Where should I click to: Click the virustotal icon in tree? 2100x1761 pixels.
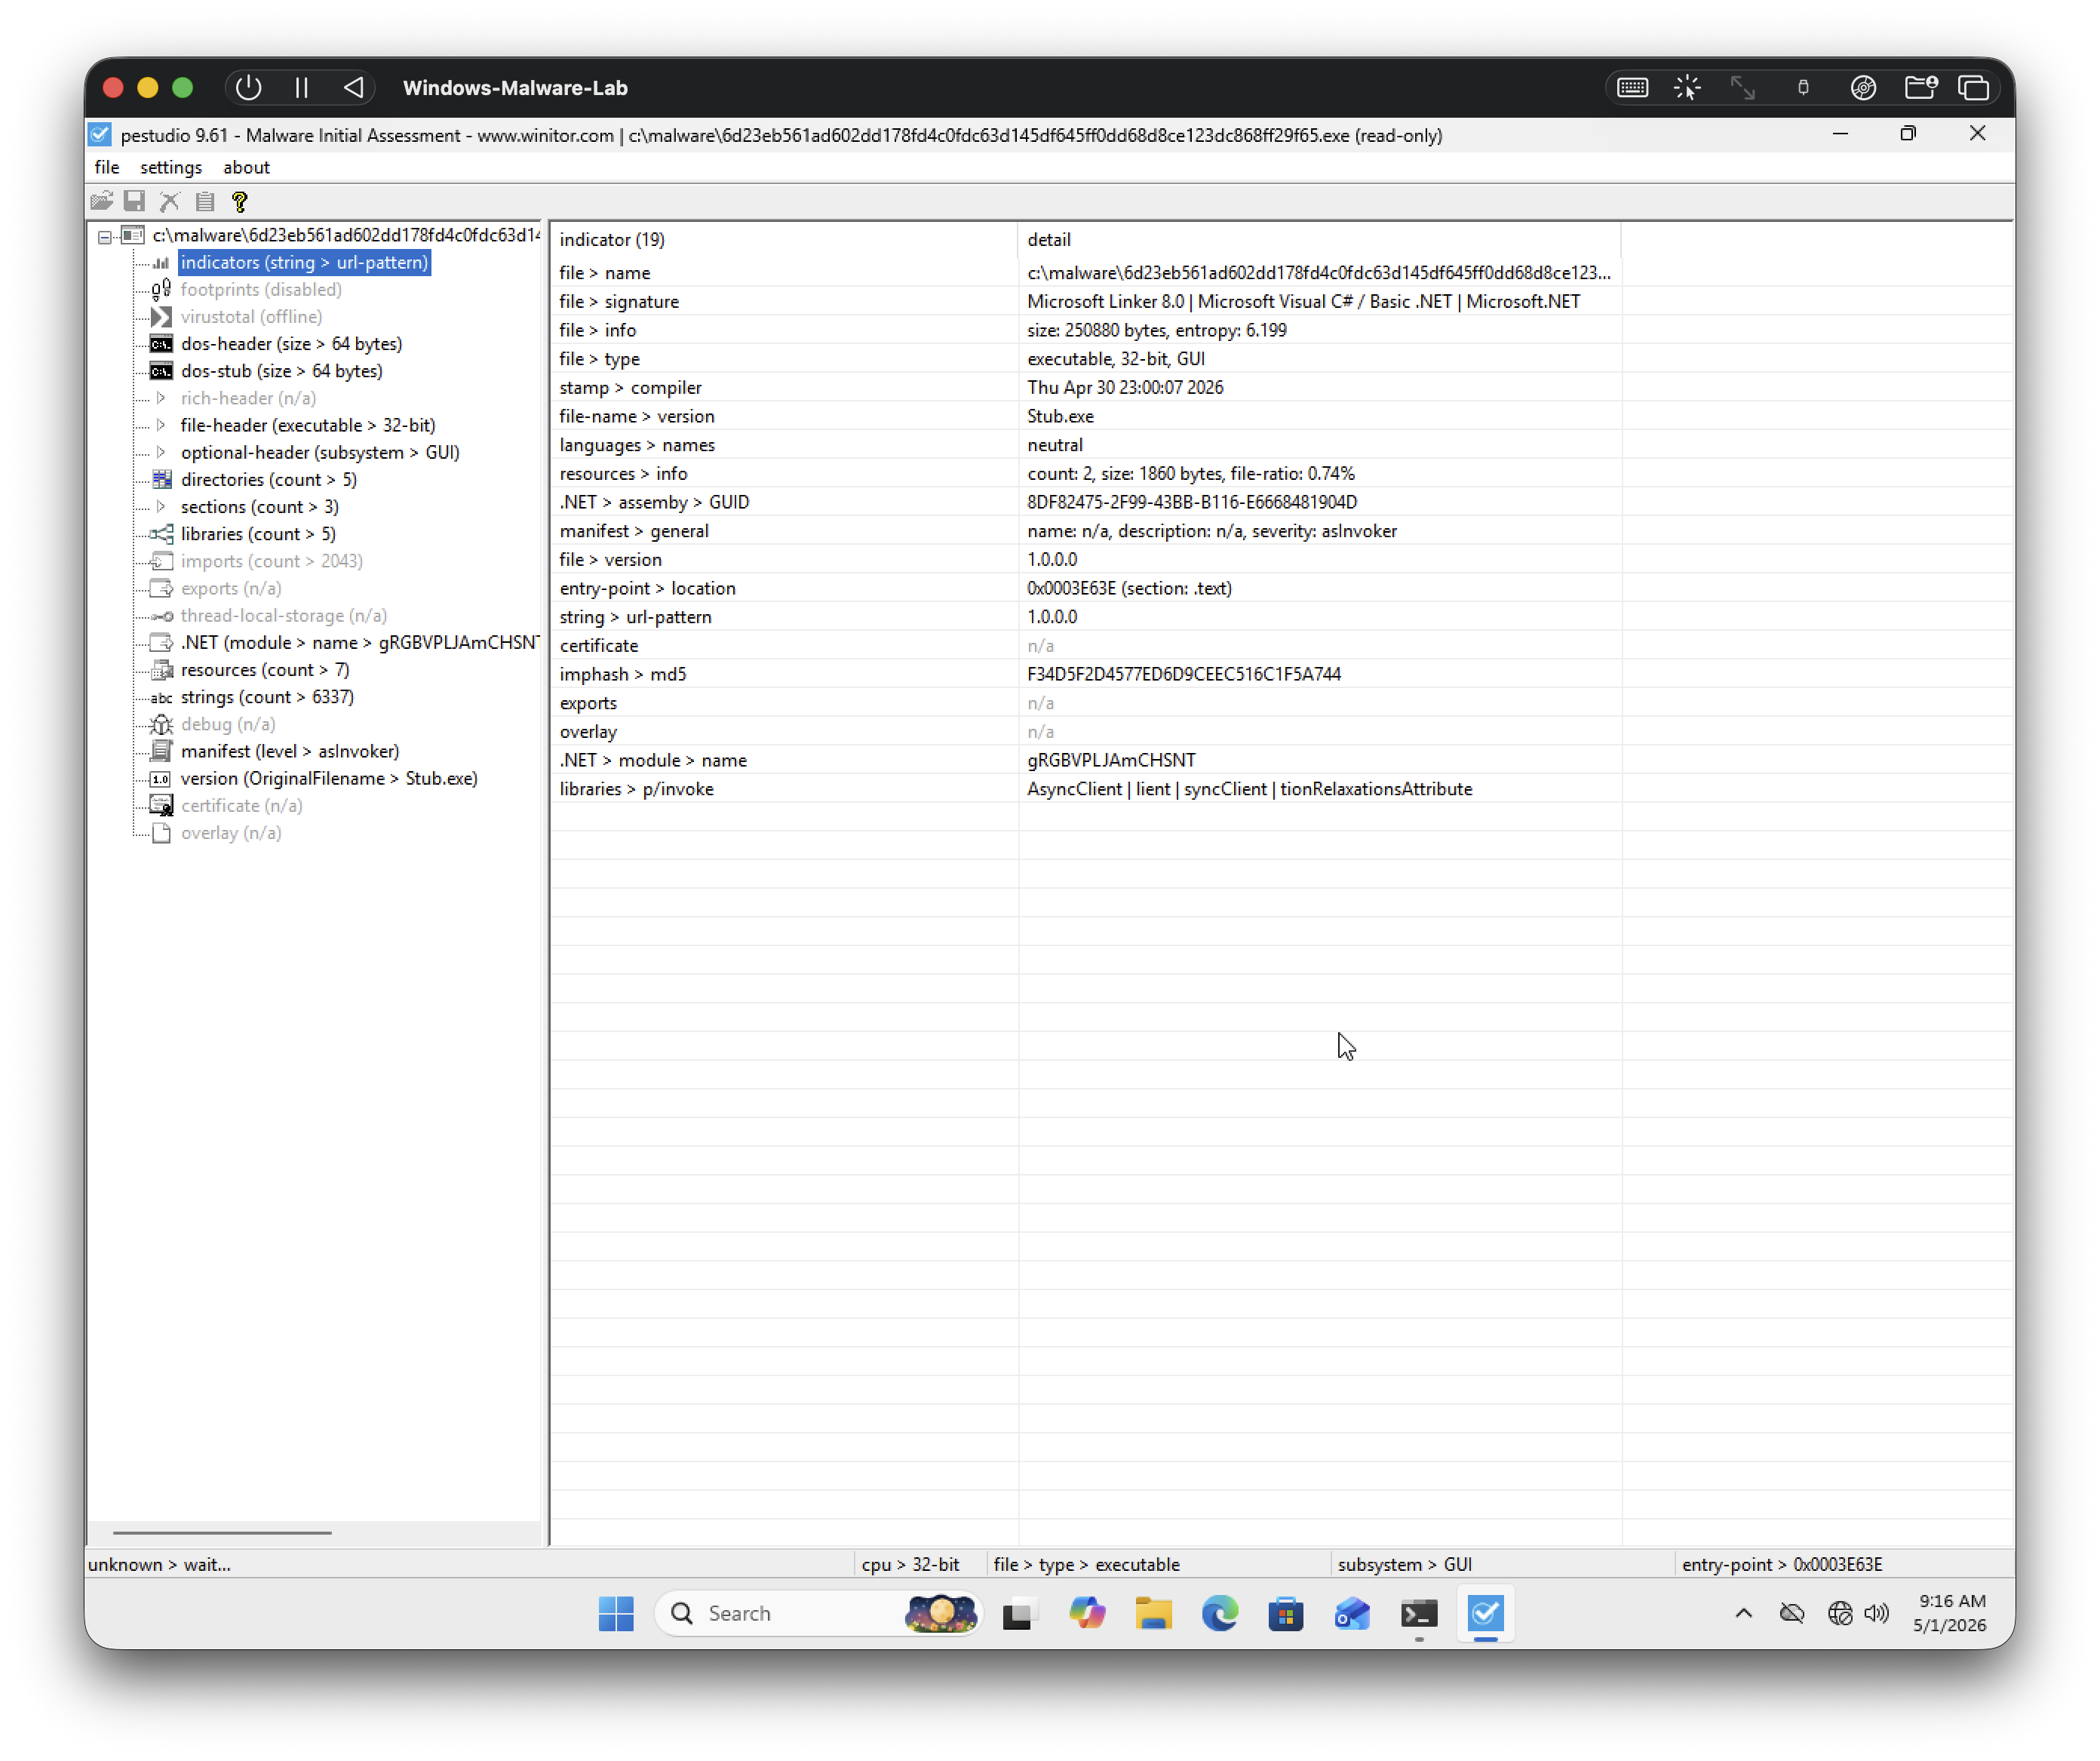pos(161,317)
